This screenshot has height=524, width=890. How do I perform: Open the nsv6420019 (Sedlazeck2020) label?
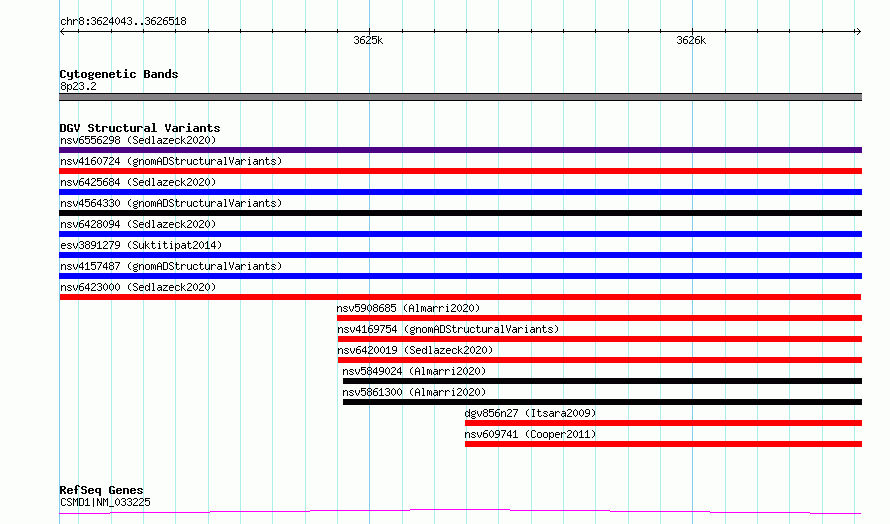pyautogui.click(x=415, y=350)
